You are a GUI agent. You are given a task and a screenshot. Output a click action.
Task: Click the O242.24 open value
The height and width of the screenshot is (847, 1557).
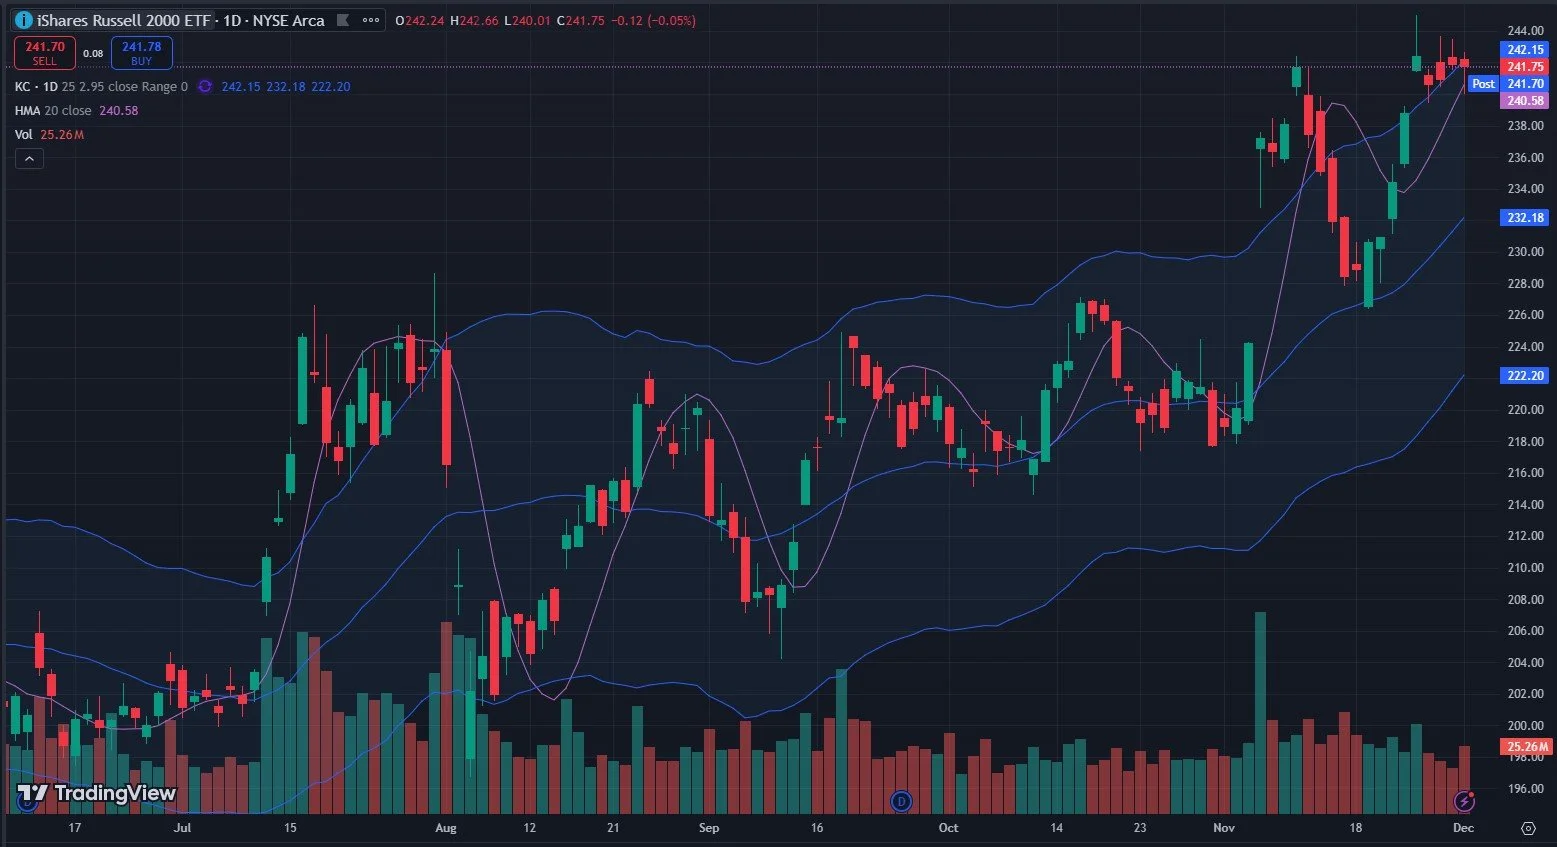[420, 20]
